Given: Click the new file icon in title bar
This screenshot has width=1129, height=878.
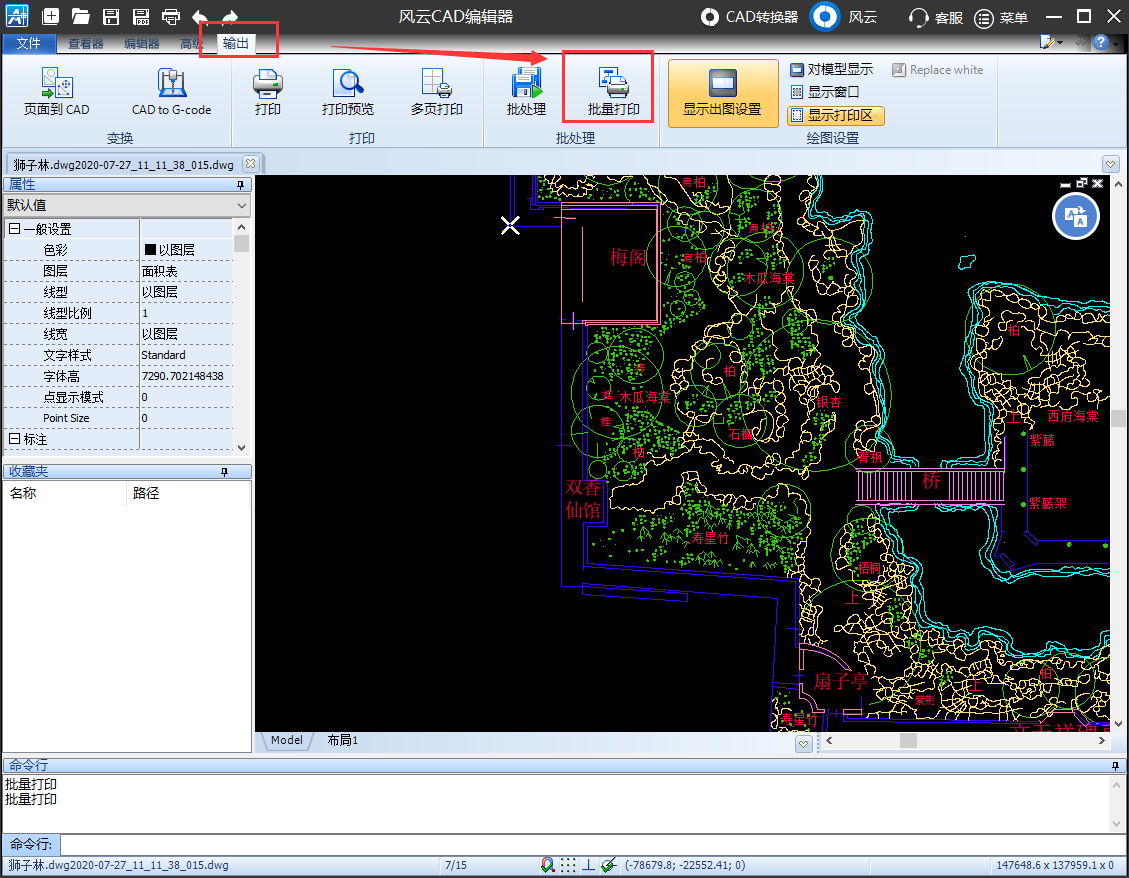Looking at the screenshot, I should (x=50, y=16).
